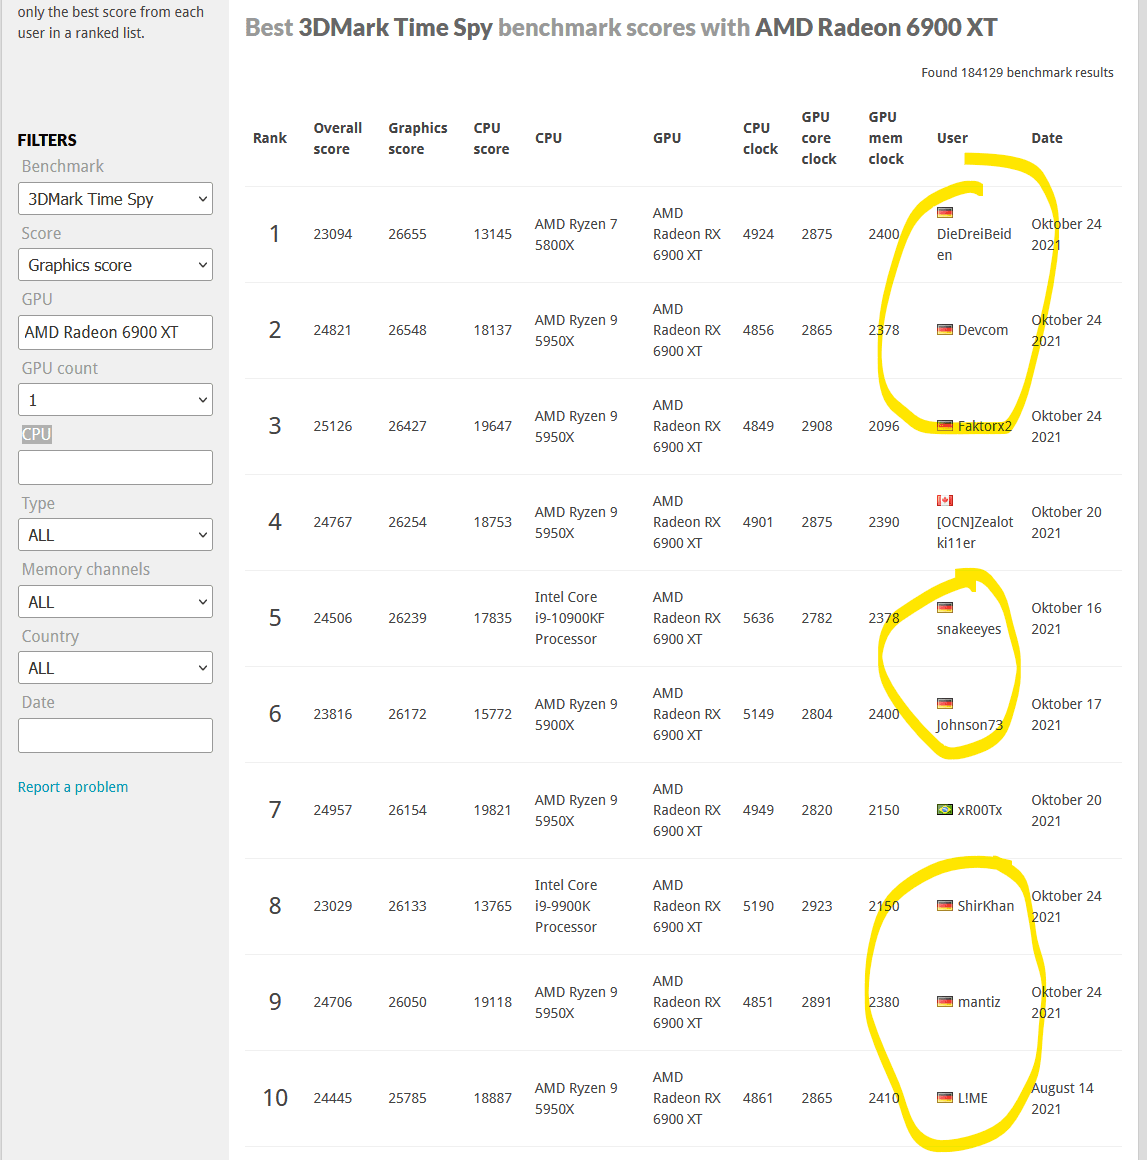Screen dimensions: 1147x1160
Task: Click German flag above snakeeyes
Action: (944, 607)
